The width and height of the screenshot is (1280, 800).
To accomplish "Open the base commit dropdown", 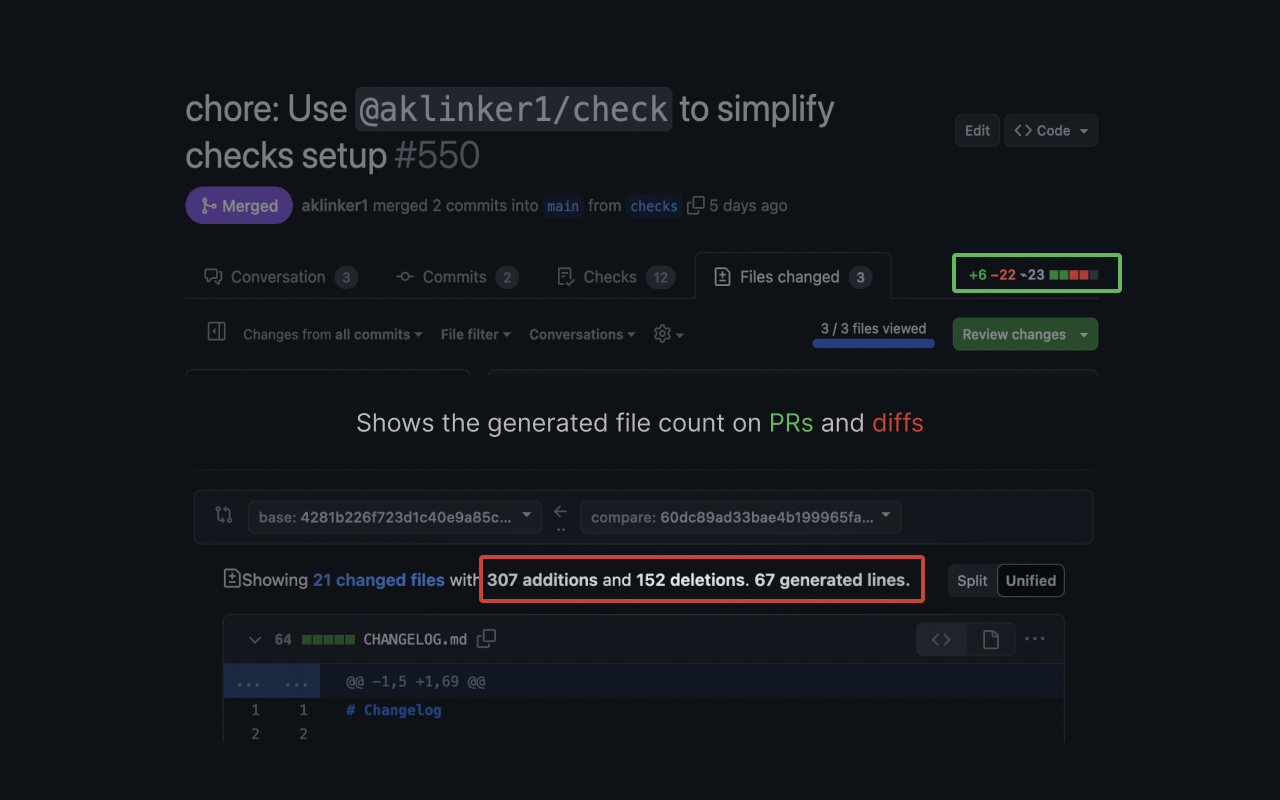I will (x=395, y=517).
